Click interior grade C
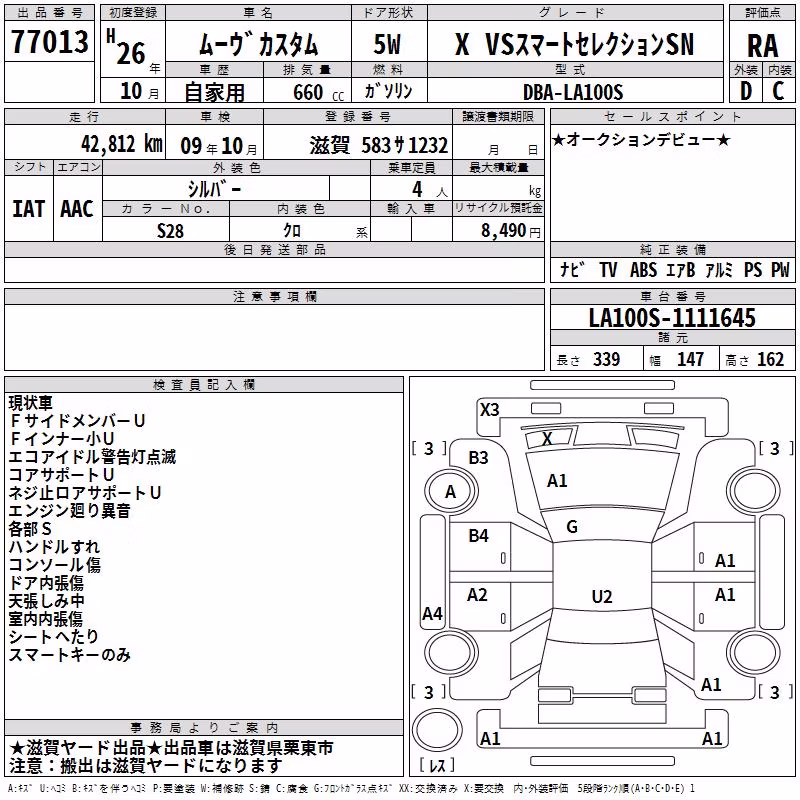The width and height of the screenshot is (800, 800). (779, 92)
